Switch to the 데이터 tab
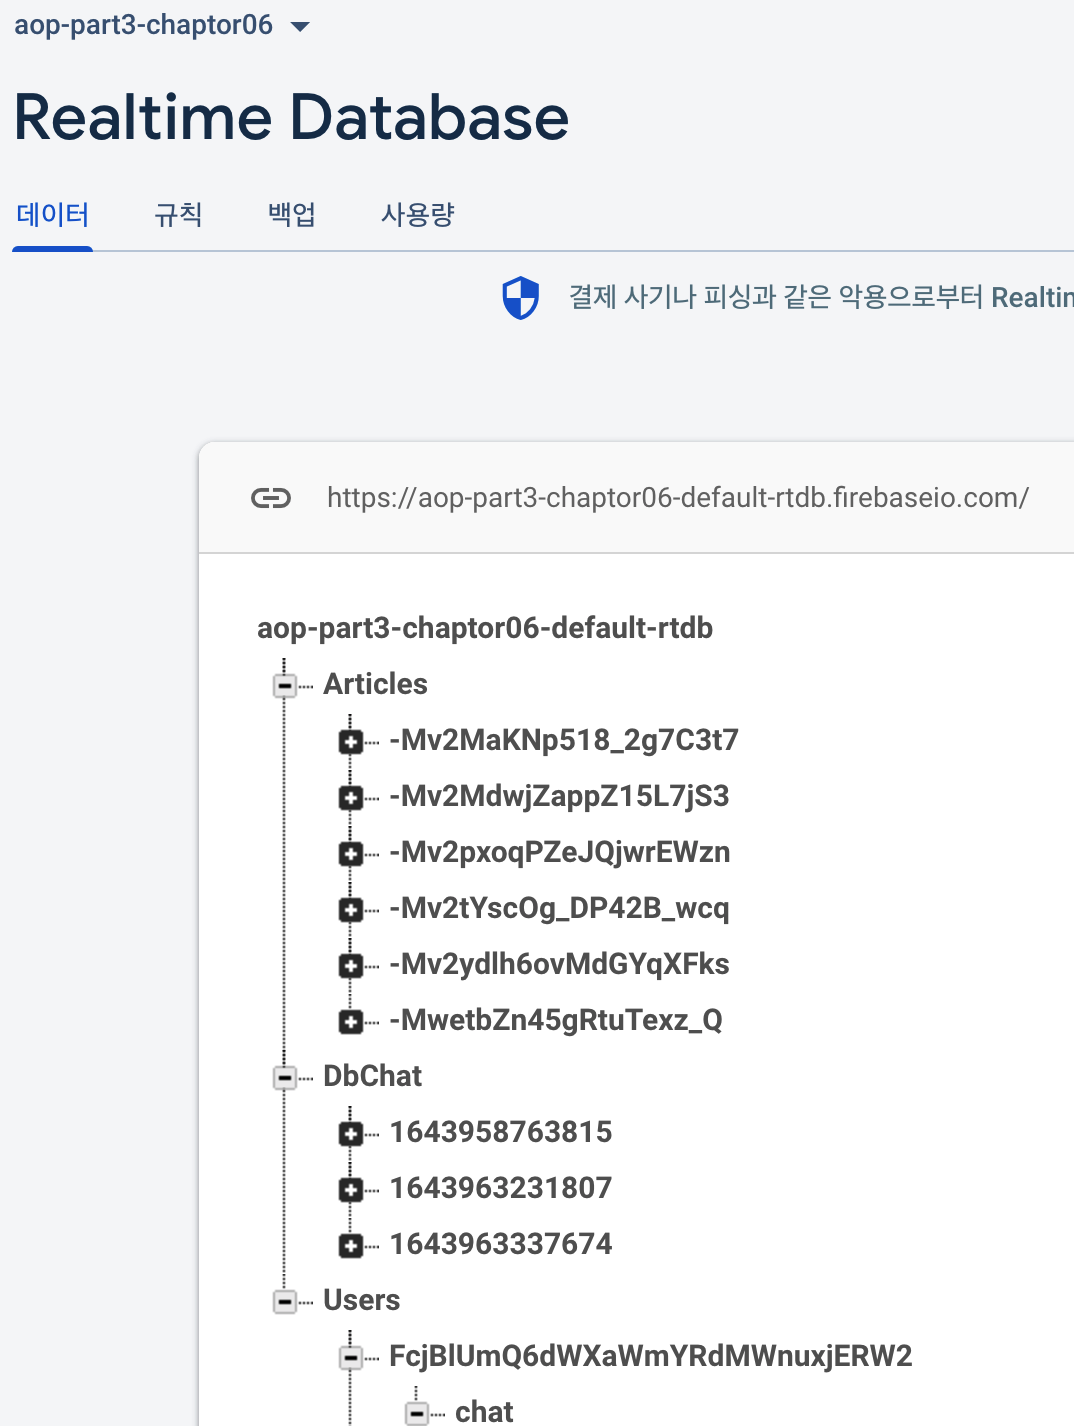This screenshot has height=1426, width=1074. tap(53, 214)
